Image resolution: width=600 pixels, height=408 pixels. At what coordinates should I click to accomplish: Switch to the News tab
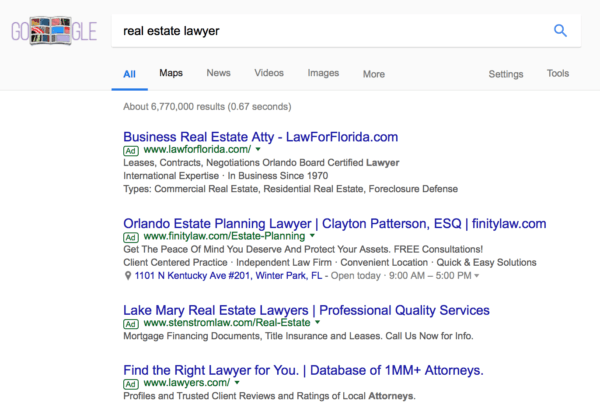tap(218, 73)
